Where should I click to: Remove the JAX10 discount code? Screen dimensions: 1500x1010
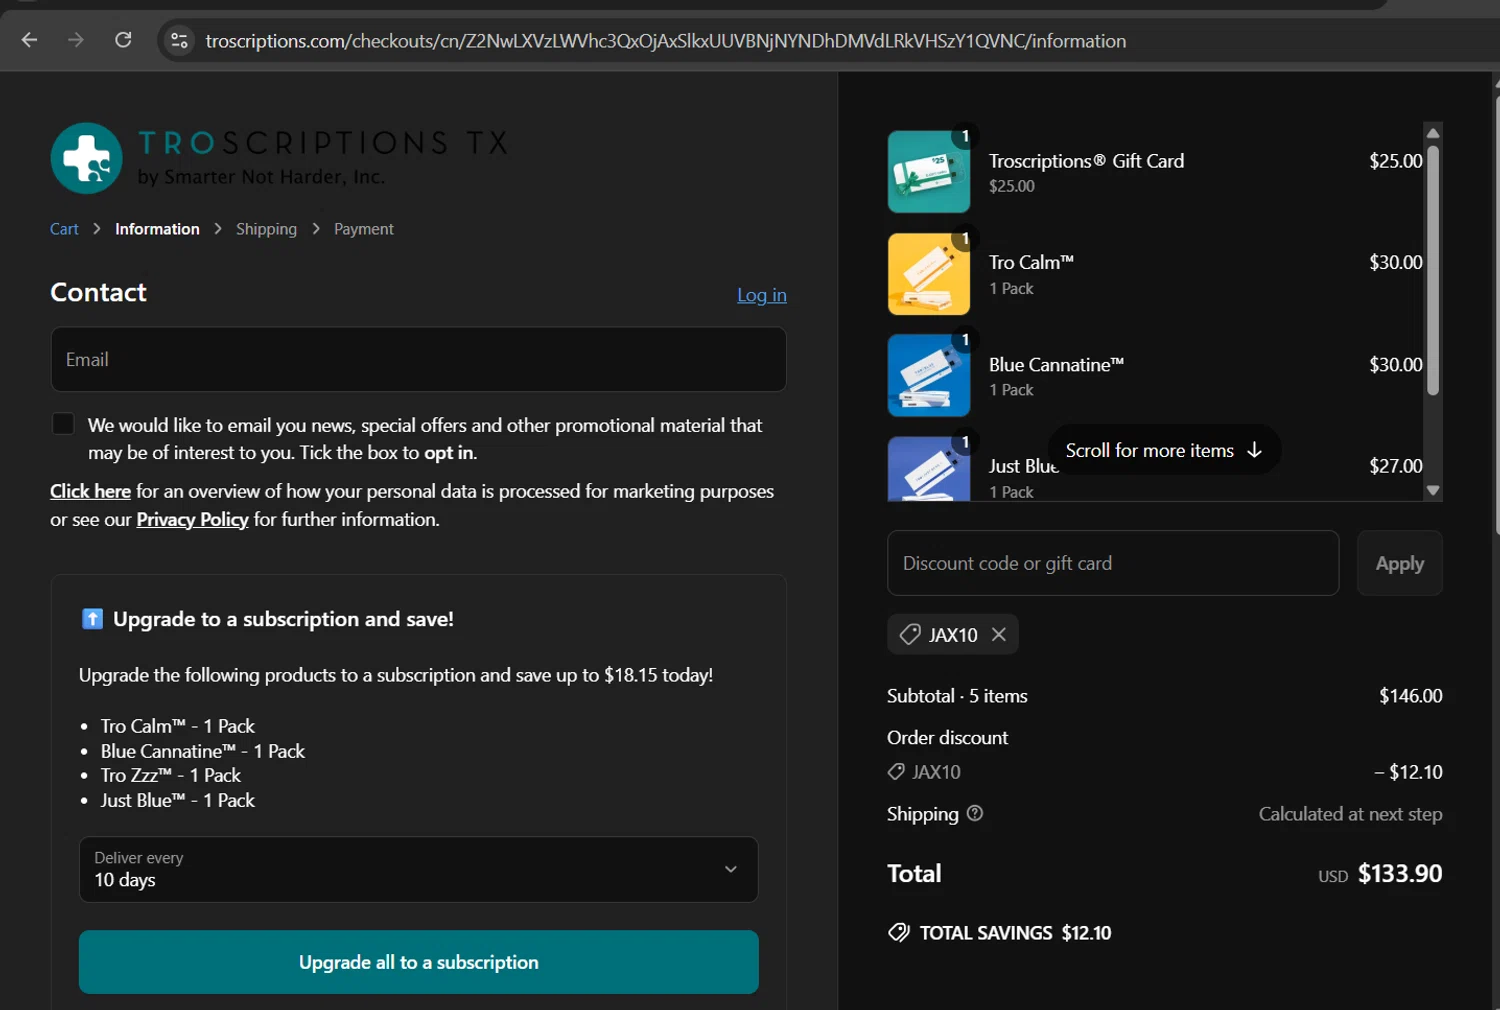[x=998, y=634]
